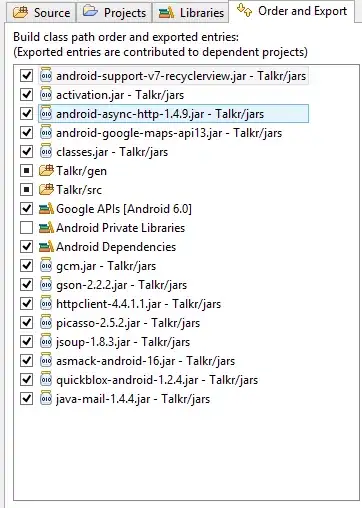Screen dimensions: 362x508
Task: Select Android Private Libraries entry
Action: (121, 228)
